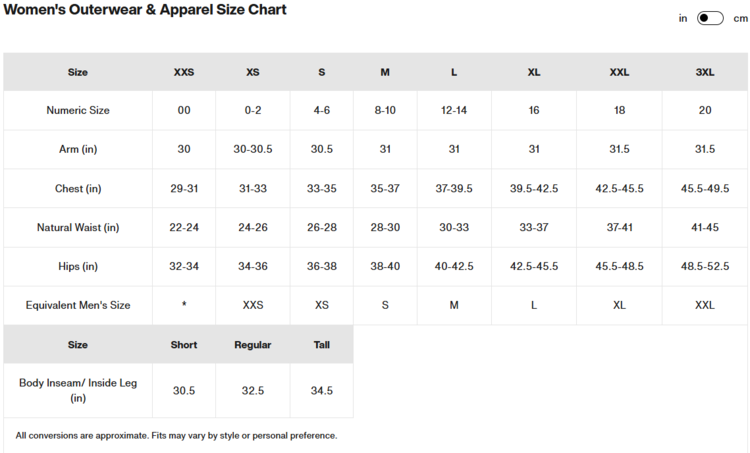The height and width of the screenshot is (453, 750).
Task: Click the Body Inseam/ Inside Leg label
Action: 78,390
